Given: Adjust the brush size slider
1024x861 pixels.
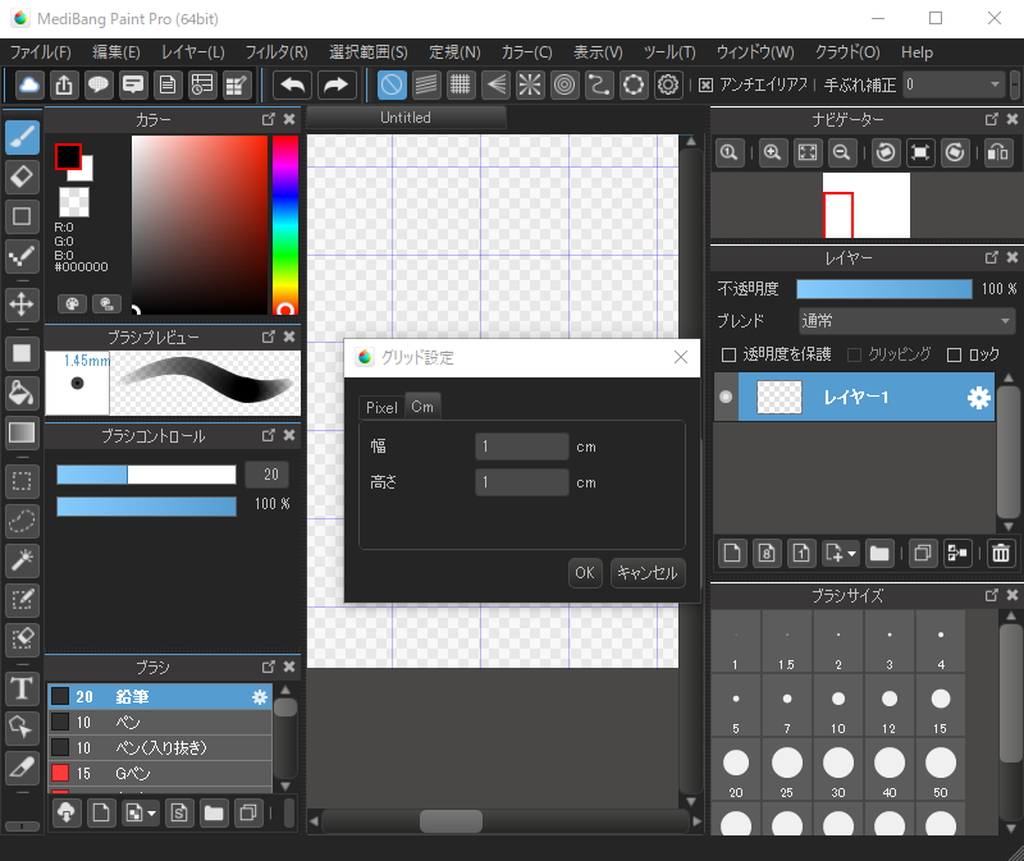Looking at the screenshot, I should [146, 474].
